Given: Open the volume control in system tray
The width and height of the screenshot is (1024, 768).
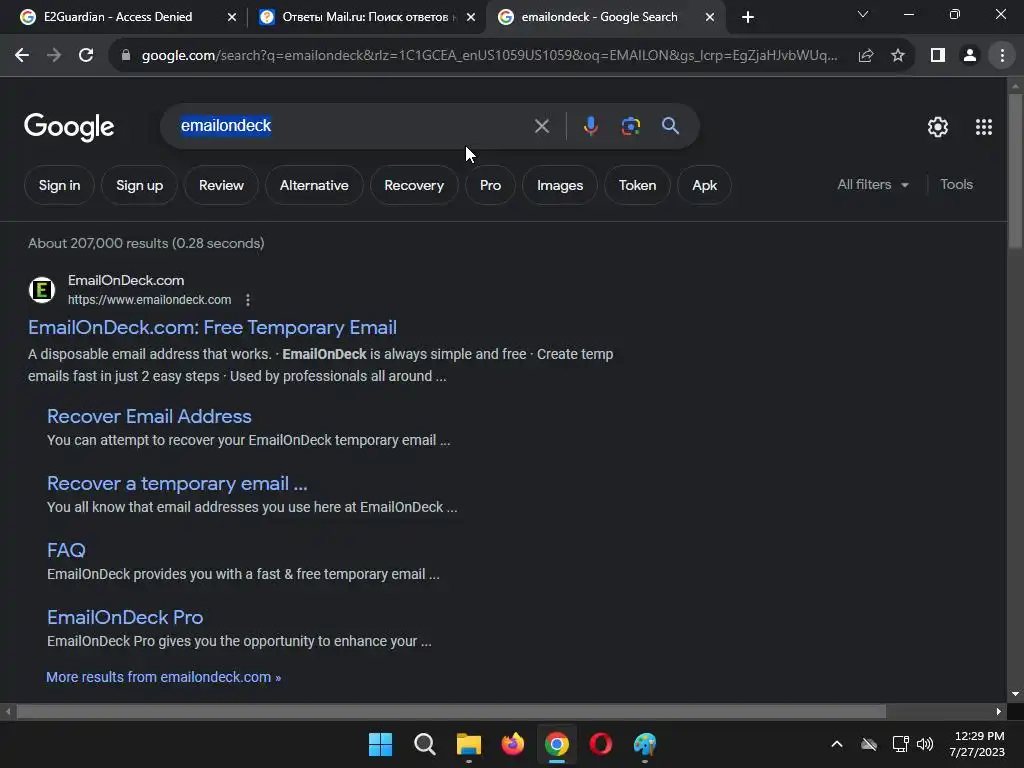Looking at the screenshot, I should pos(925,744).
